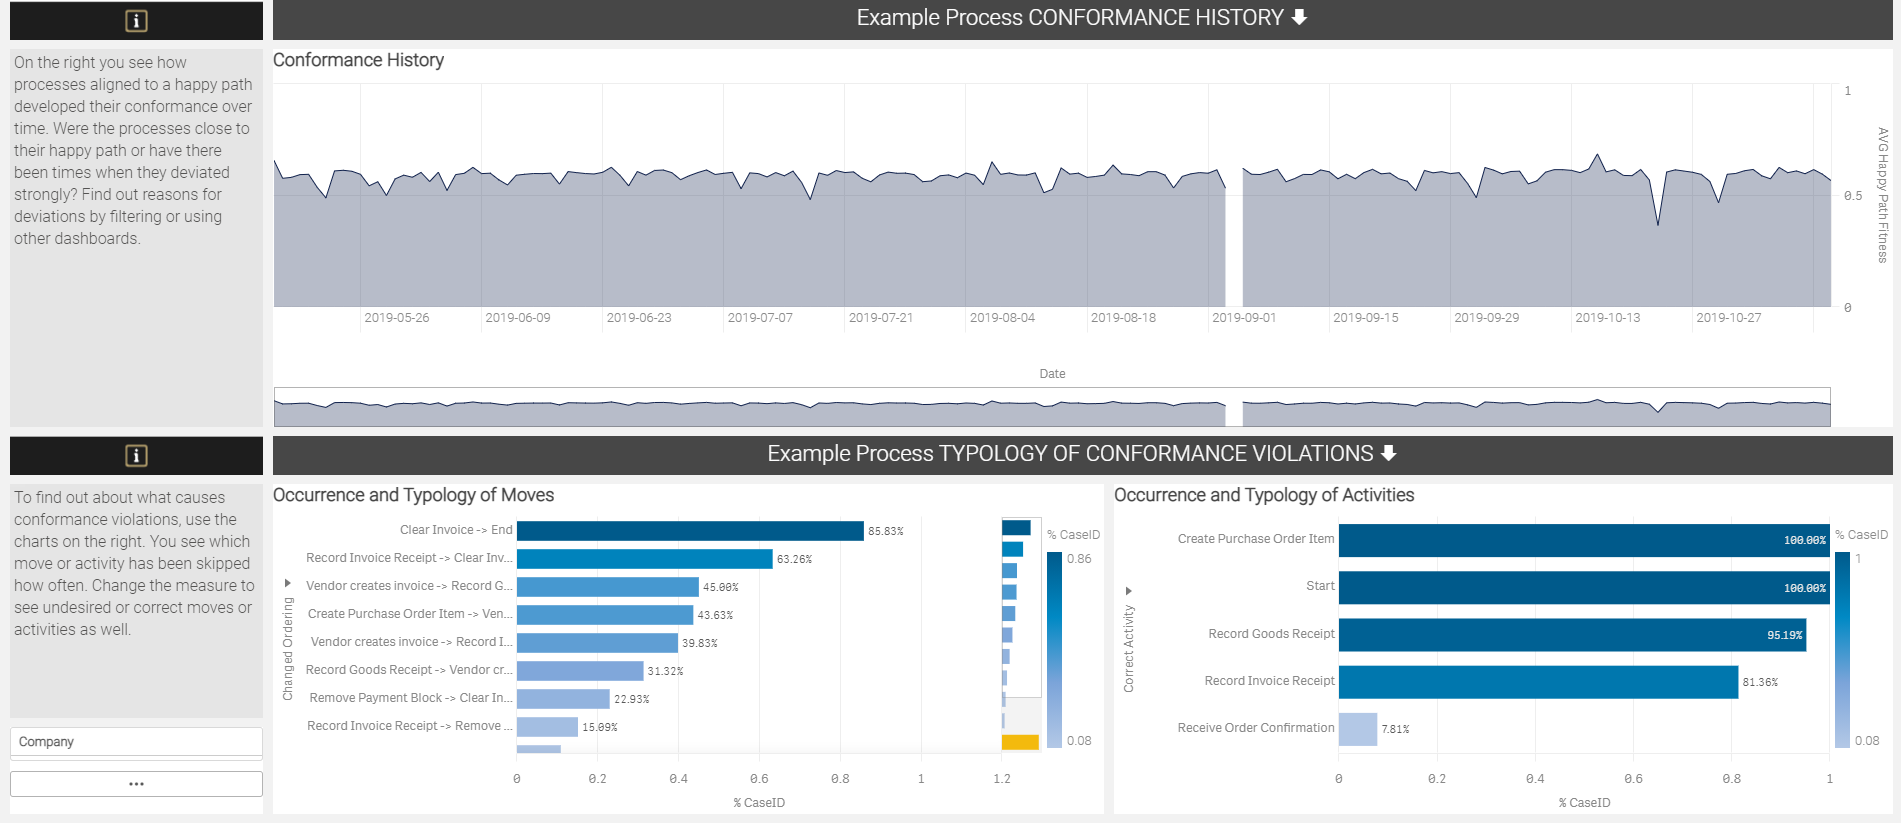Click the Changed Ordering axis label

pyautogui.click(x=288, y=649)
